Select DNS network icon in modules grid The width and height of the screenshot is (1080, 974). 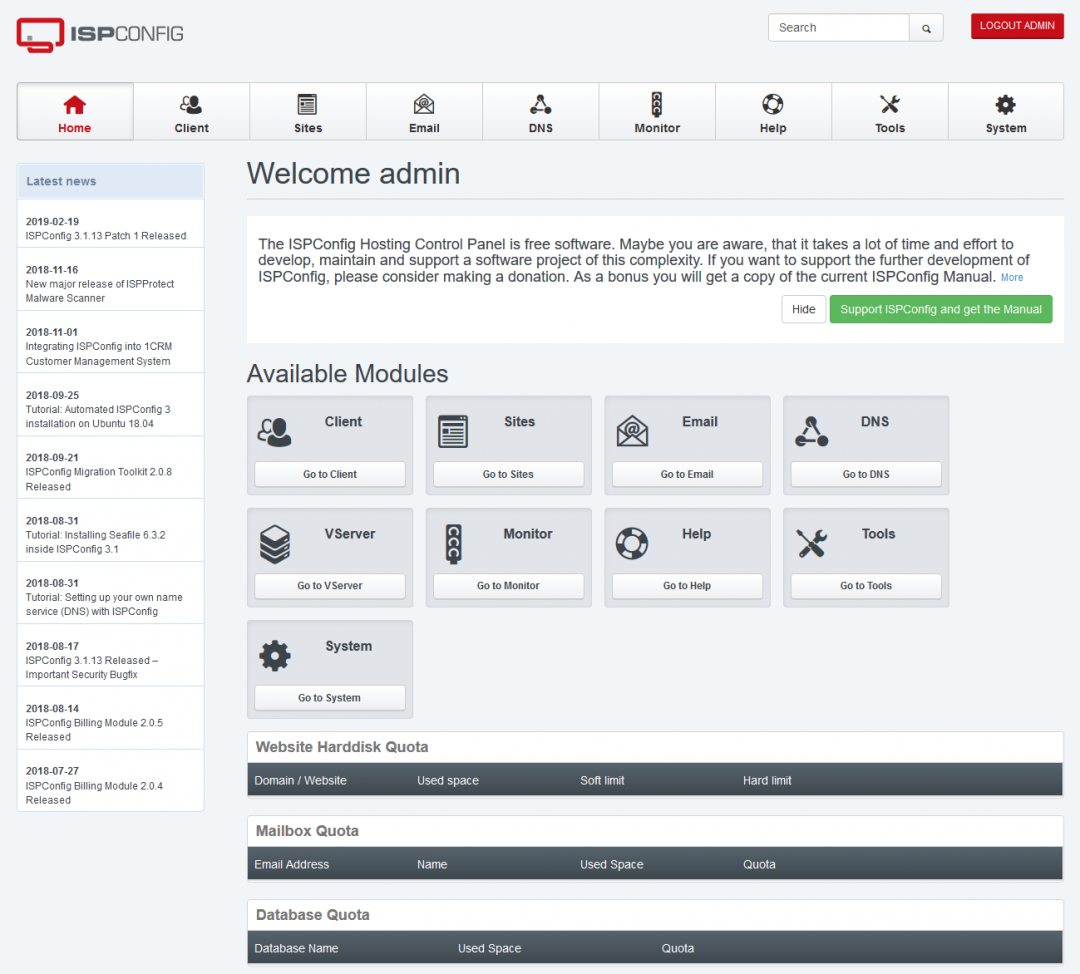coord(811,431)
